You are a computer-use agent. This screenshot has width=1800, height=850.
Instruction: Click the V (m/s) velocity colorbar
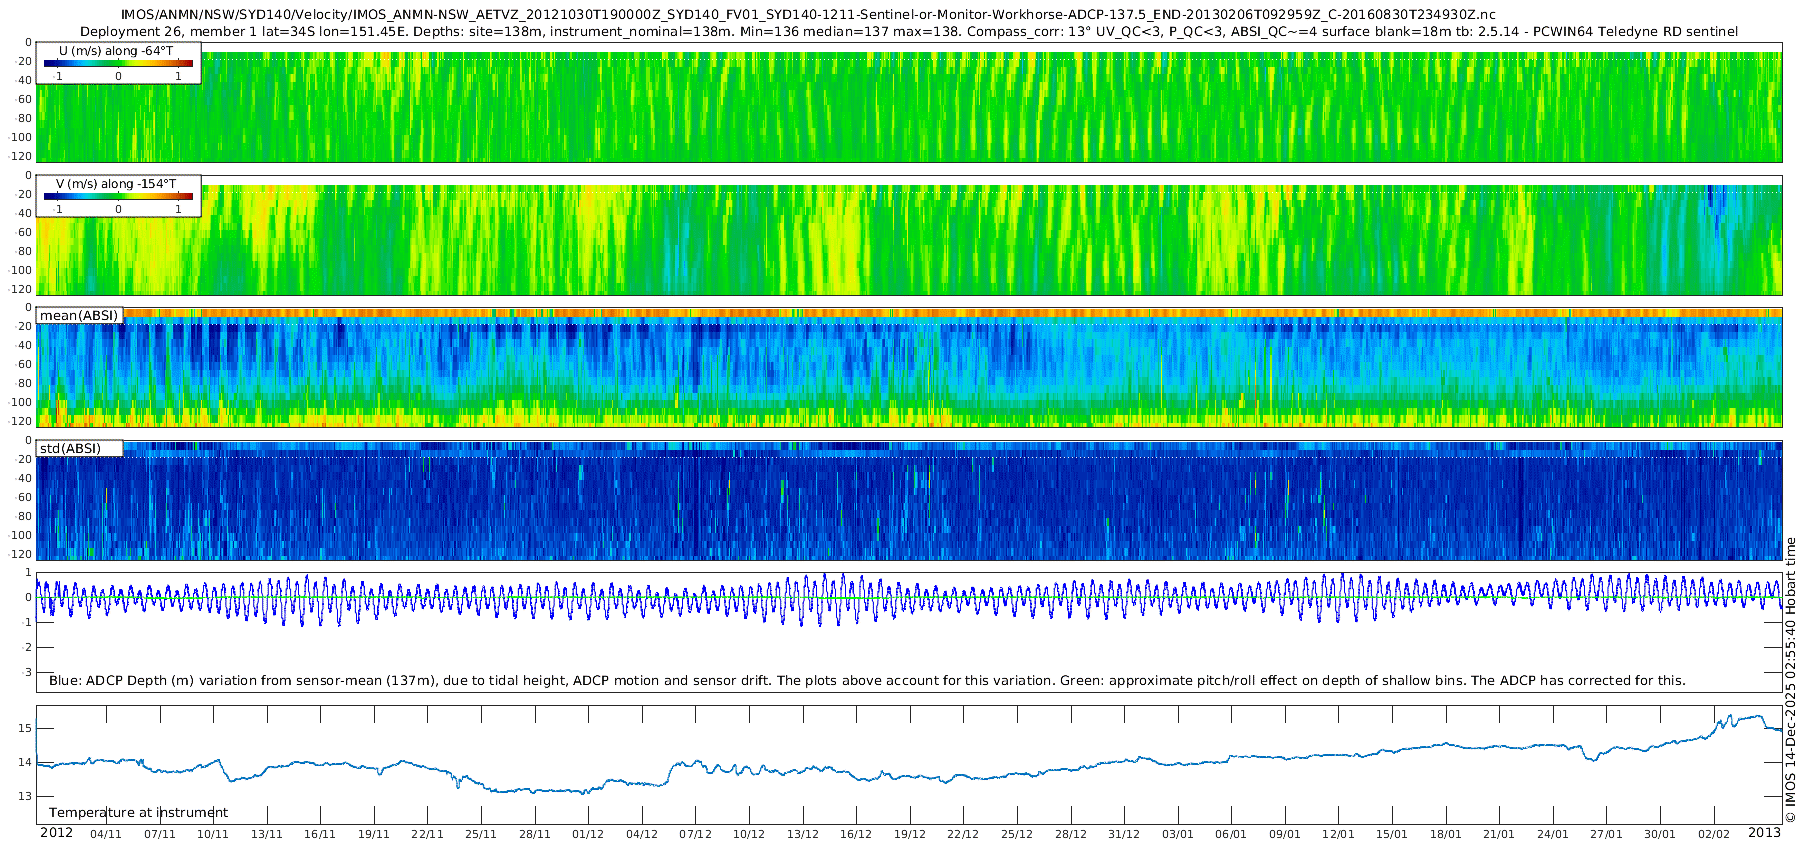pyautogui.click(x=118, y=196)
